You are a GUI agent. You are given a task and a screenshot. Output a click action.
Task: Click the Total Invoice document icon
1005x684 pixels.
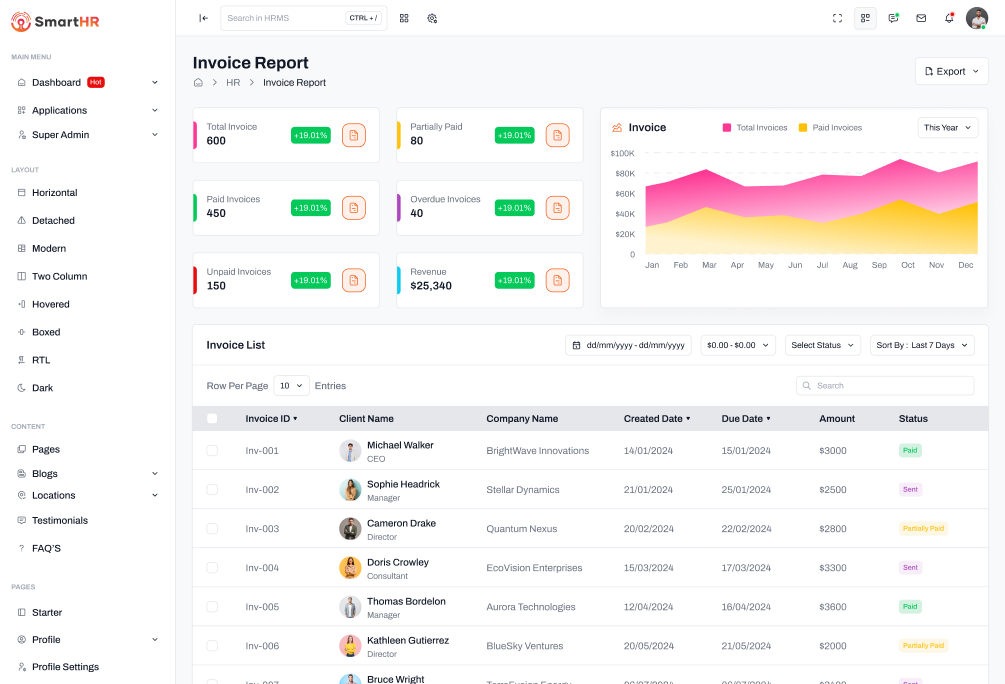pyautogui.click(x=354, y=135)
